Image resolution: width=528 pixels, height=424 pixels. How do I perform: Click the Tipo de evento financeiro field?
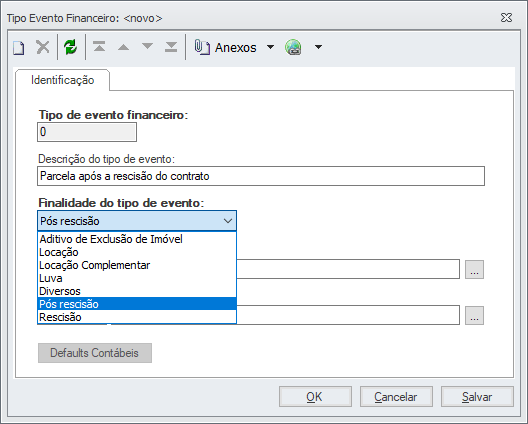click(x=87, y=132)
